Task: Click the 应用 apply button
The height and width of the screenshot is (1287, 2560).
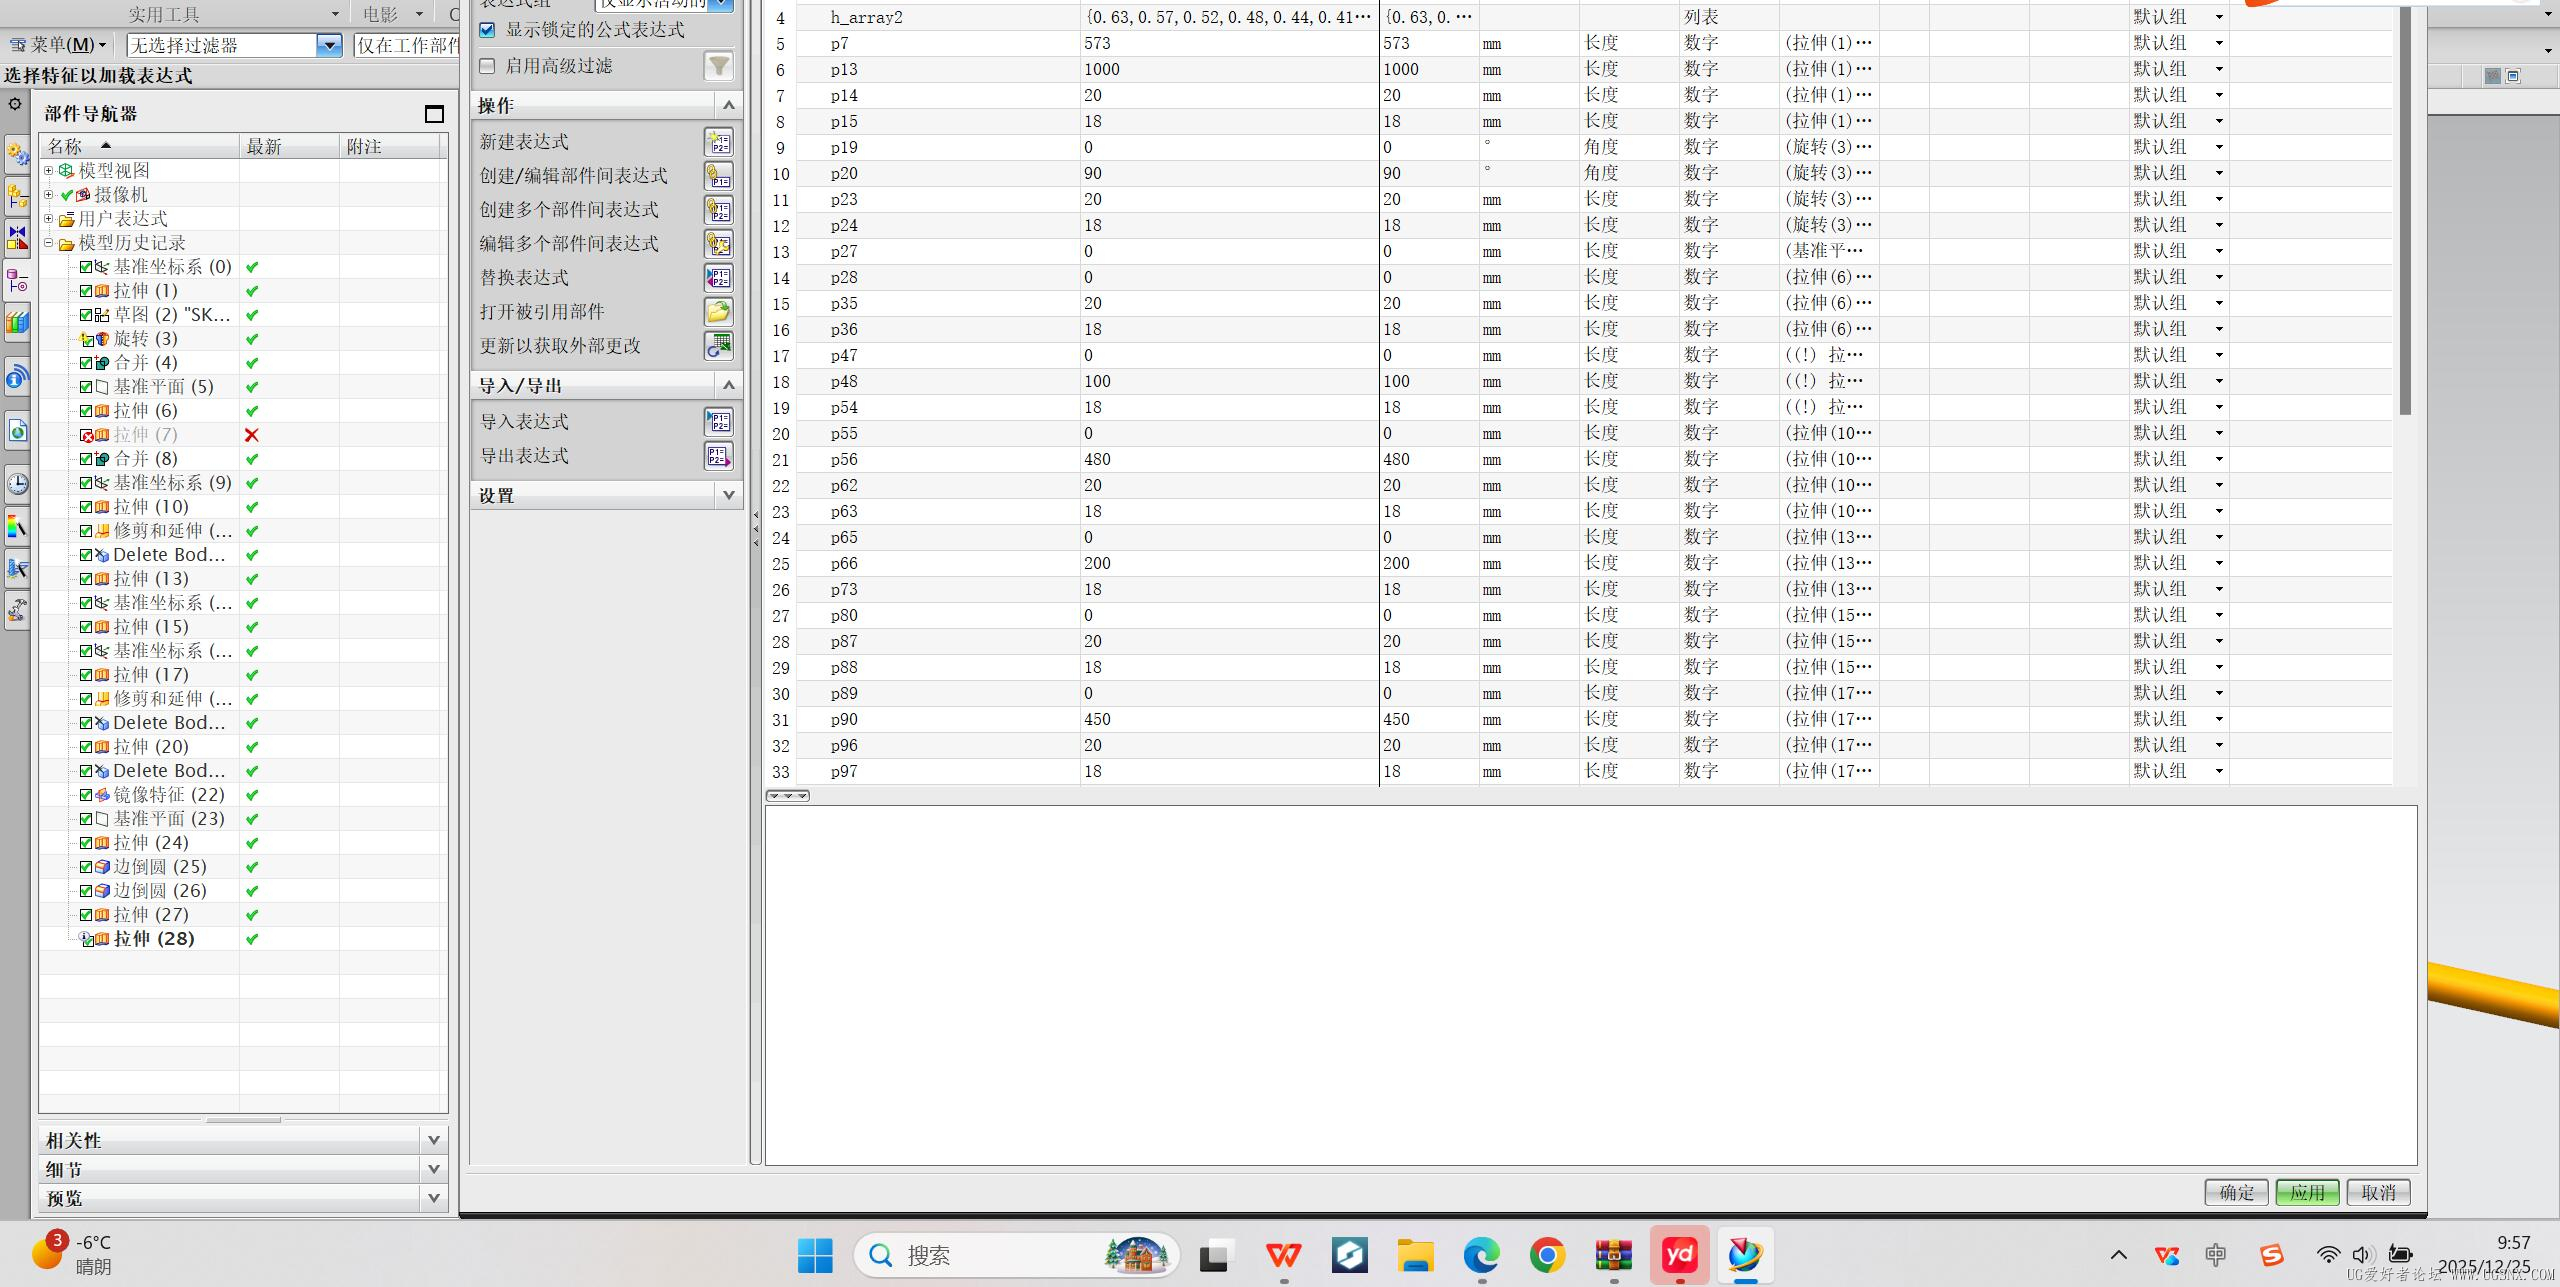Action: tap(2307, 1192)
